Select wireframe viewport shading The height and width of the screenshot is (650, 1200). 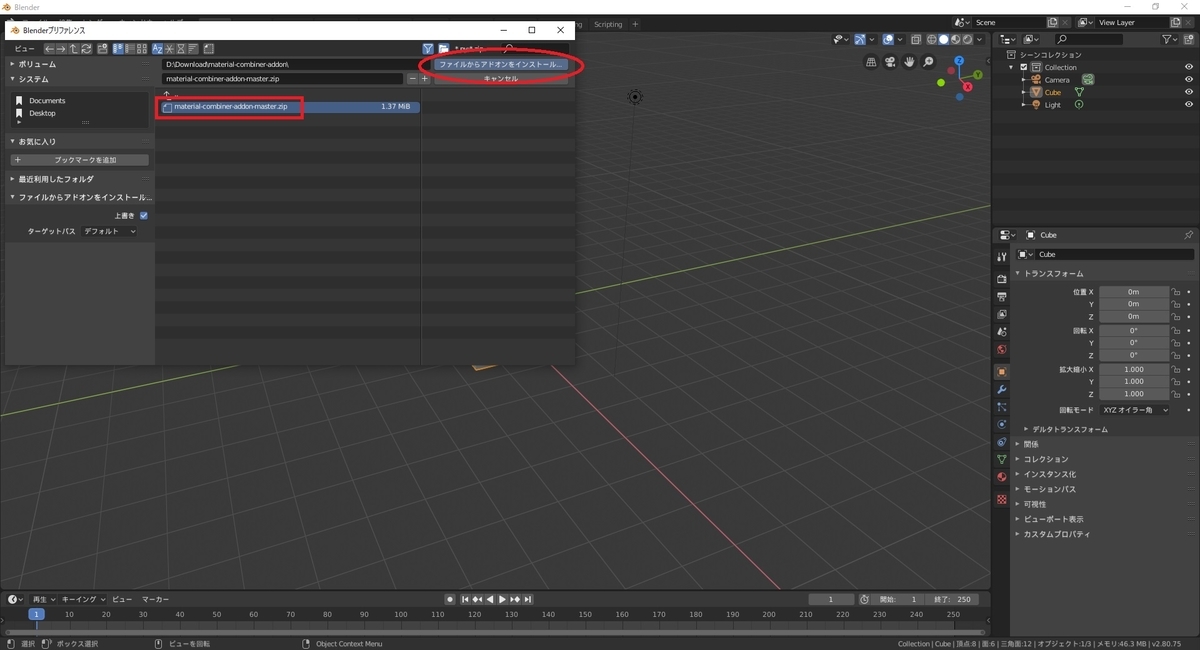932,39
